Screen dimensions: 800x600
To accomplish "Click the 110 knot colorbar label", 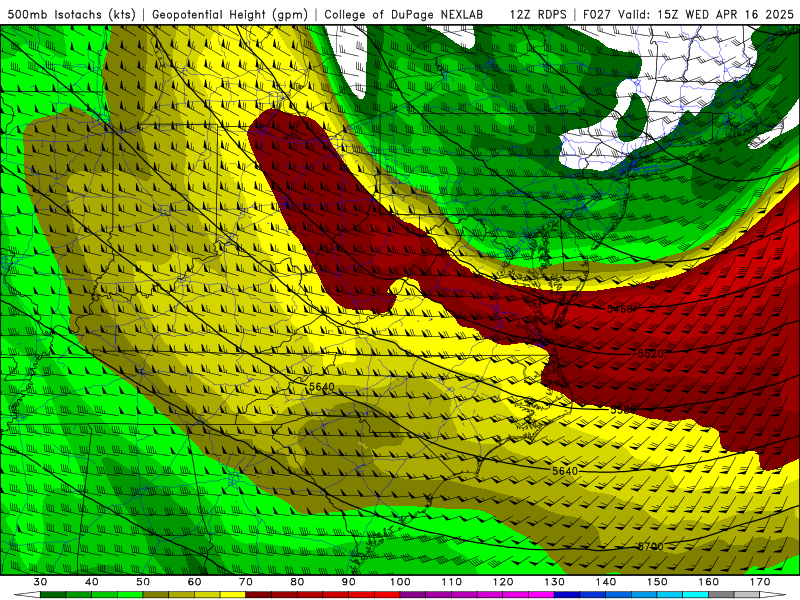I will [x=452, y=582].
